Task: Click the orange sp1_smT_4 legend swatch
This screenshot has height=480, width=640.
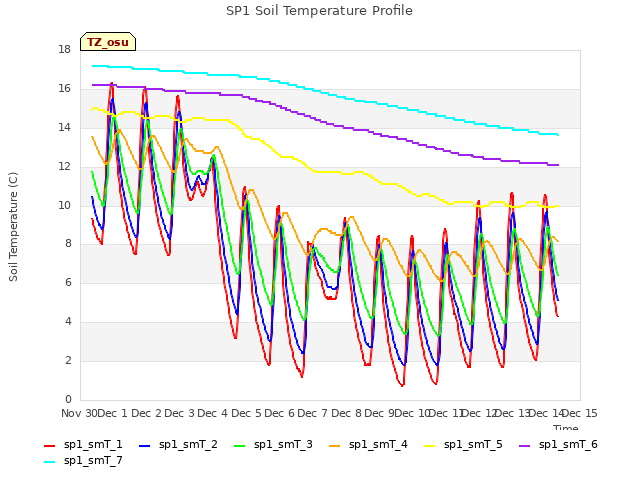Action: [x=335, y=446]
